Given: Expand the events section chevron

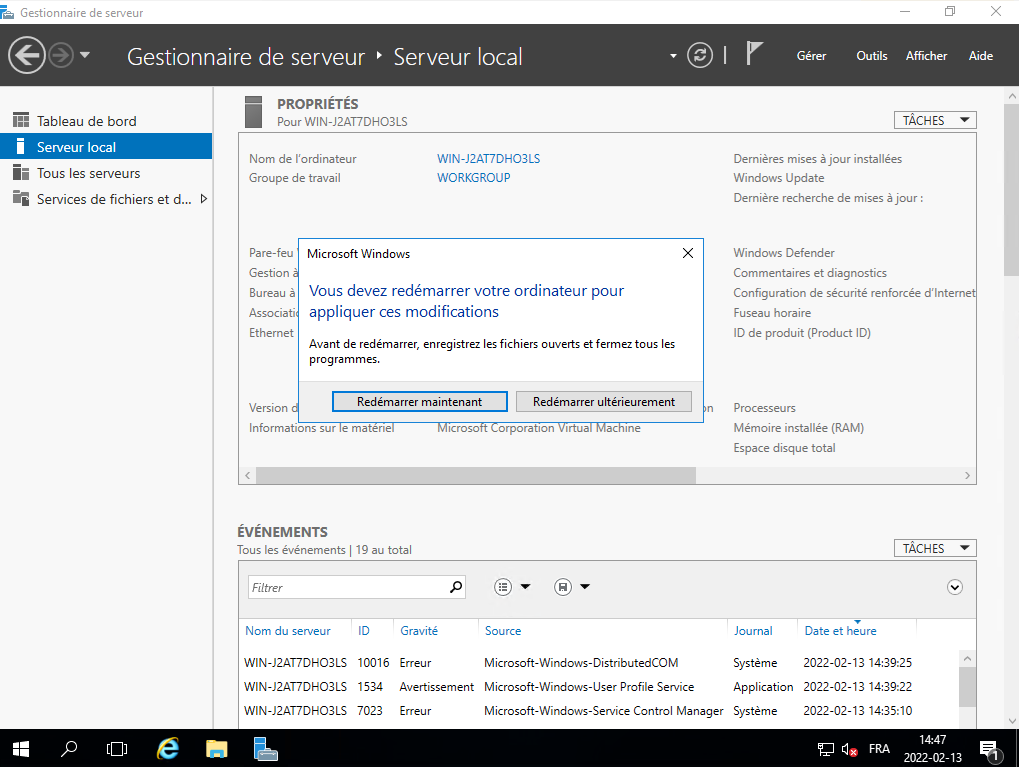Looking at the screenshot, I should point(955,587).
